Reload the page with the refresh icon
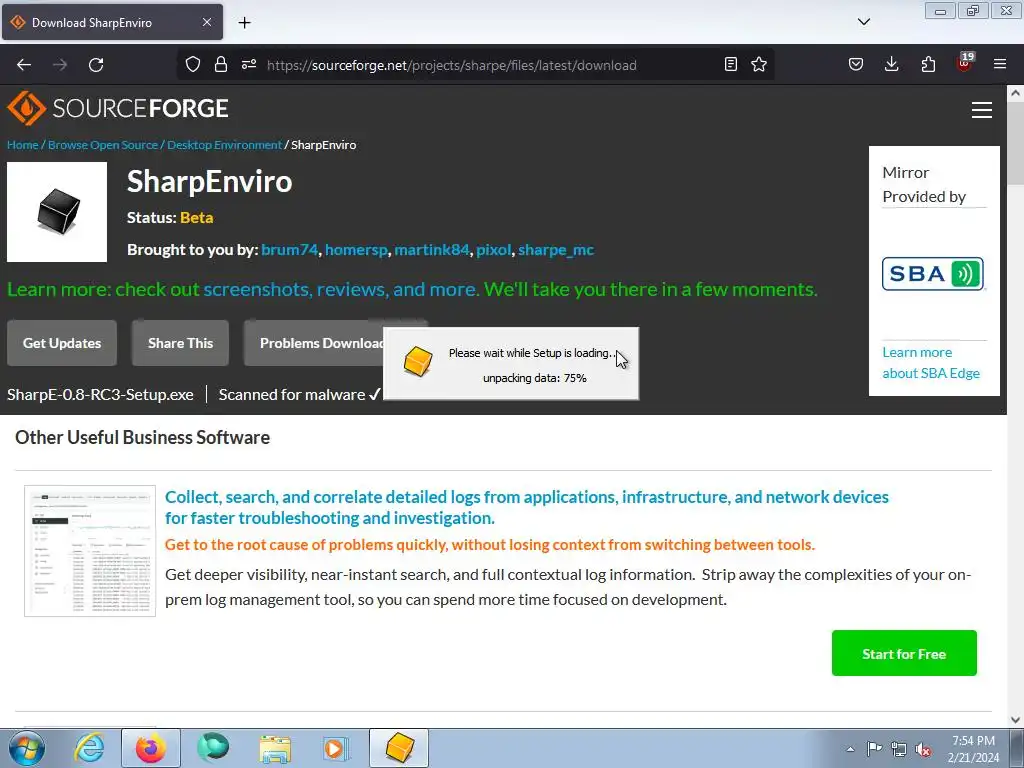The image size is (1024, 768). click(x=96, y=65)
